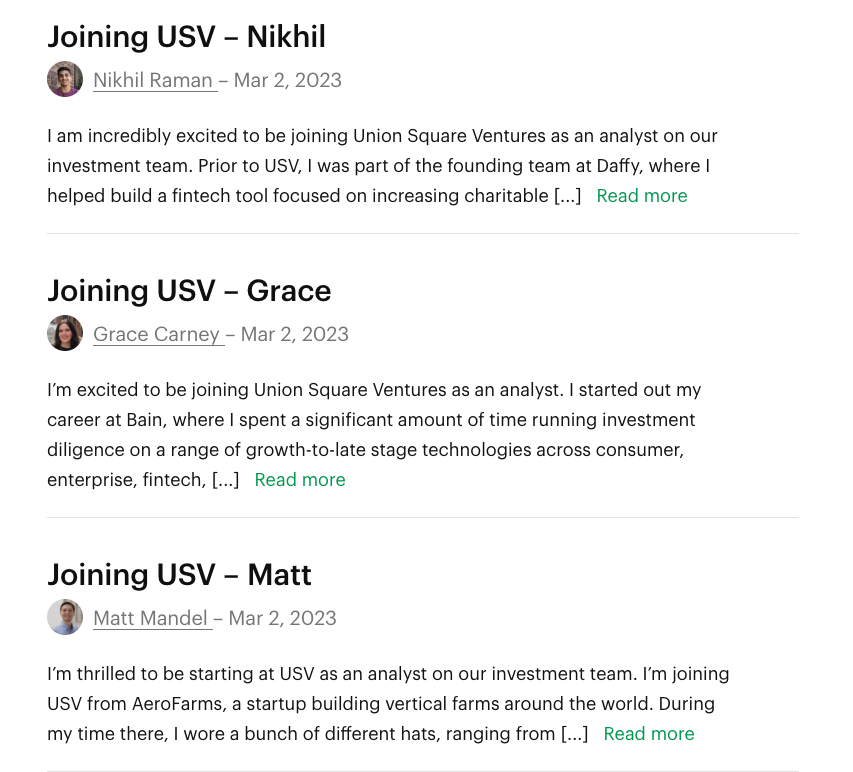Screen dimensions: 853x772
Task: Open Grace Carney's profile avatar
Action: (65, 333)
